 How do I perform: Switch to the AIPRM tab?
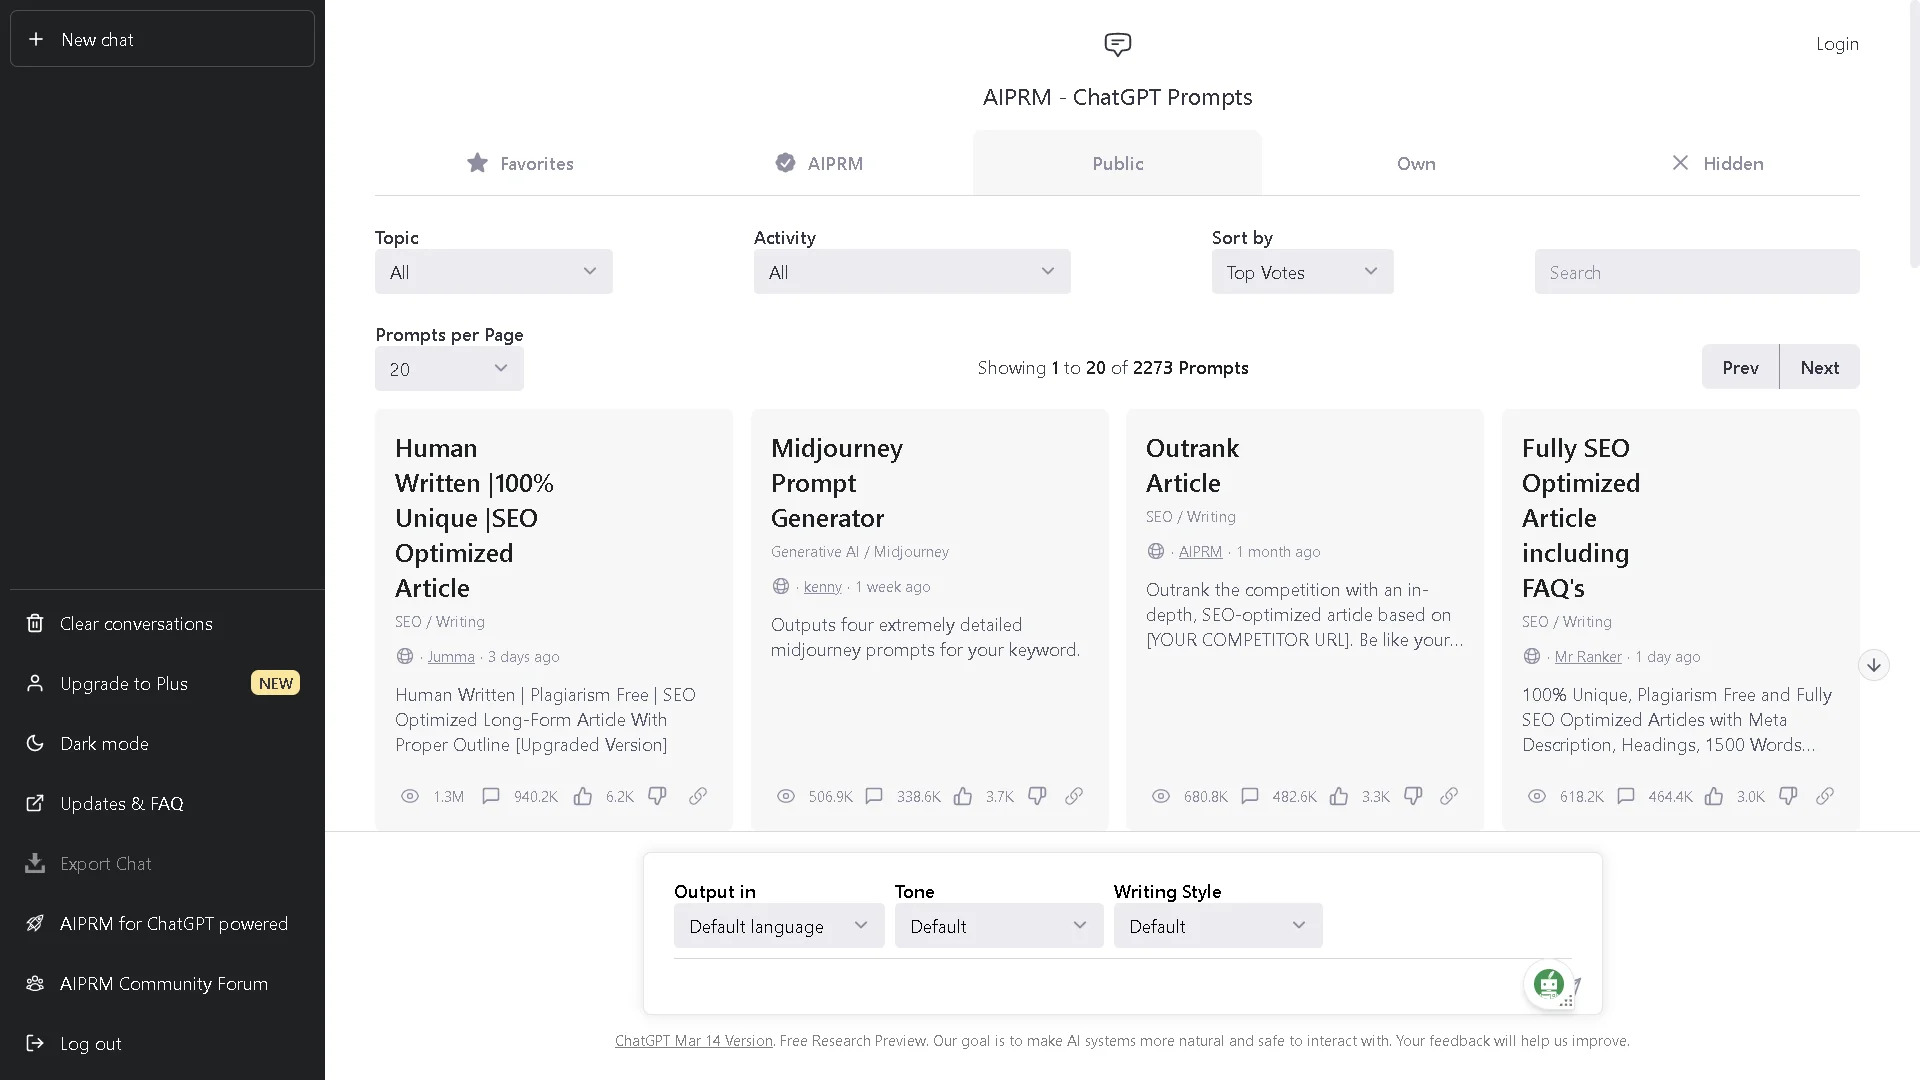click(819, 163)
